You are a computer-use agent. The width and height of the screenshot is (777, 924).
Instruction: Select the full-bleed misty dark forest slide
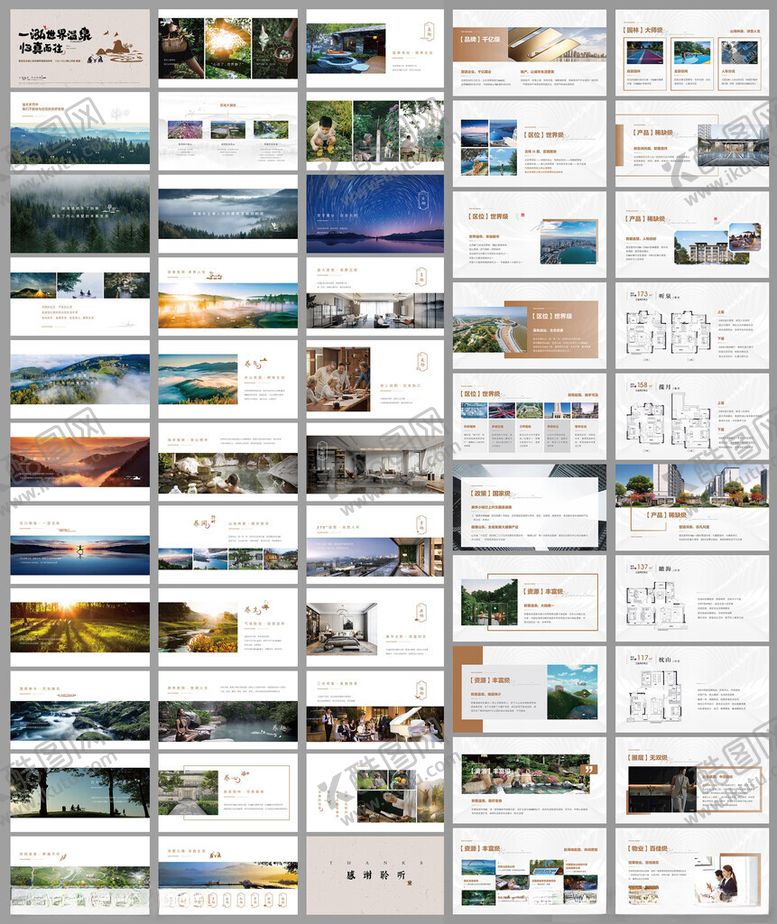[x=80, y=214]
